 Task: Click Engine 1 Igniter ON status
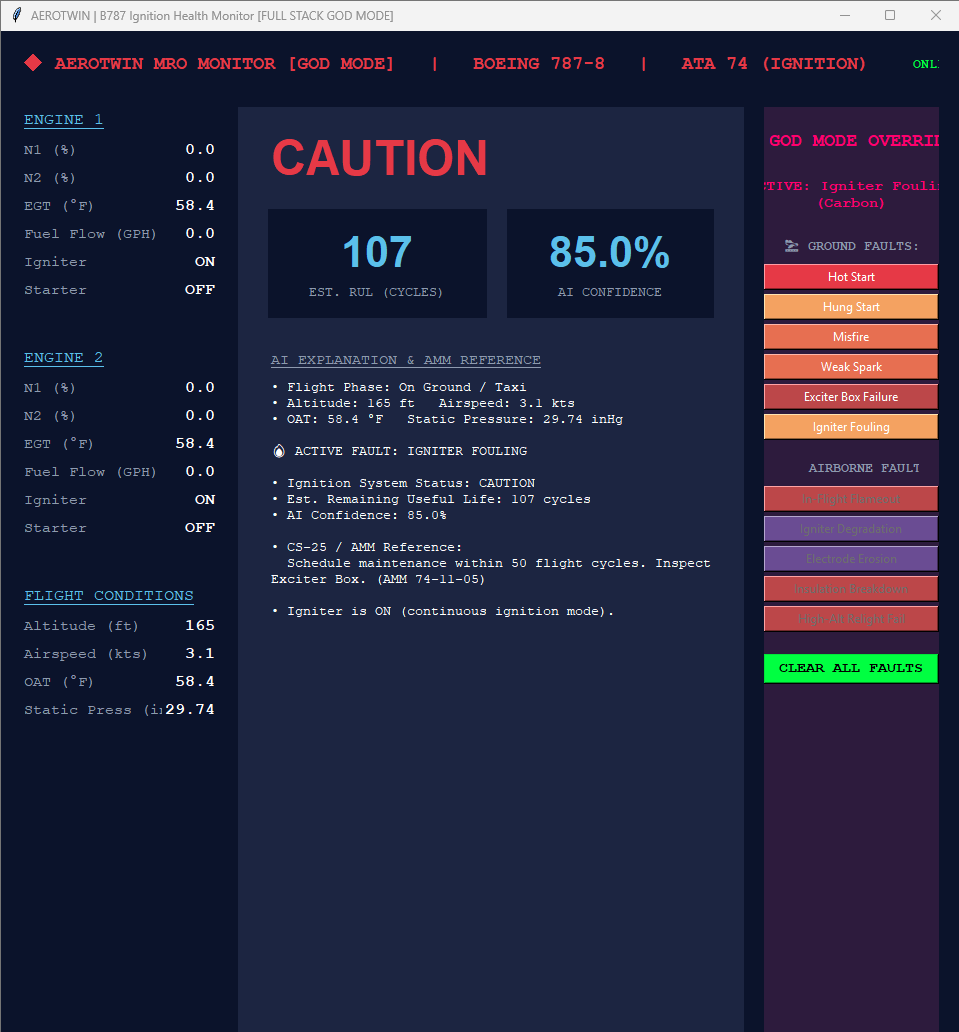[205, 262]
